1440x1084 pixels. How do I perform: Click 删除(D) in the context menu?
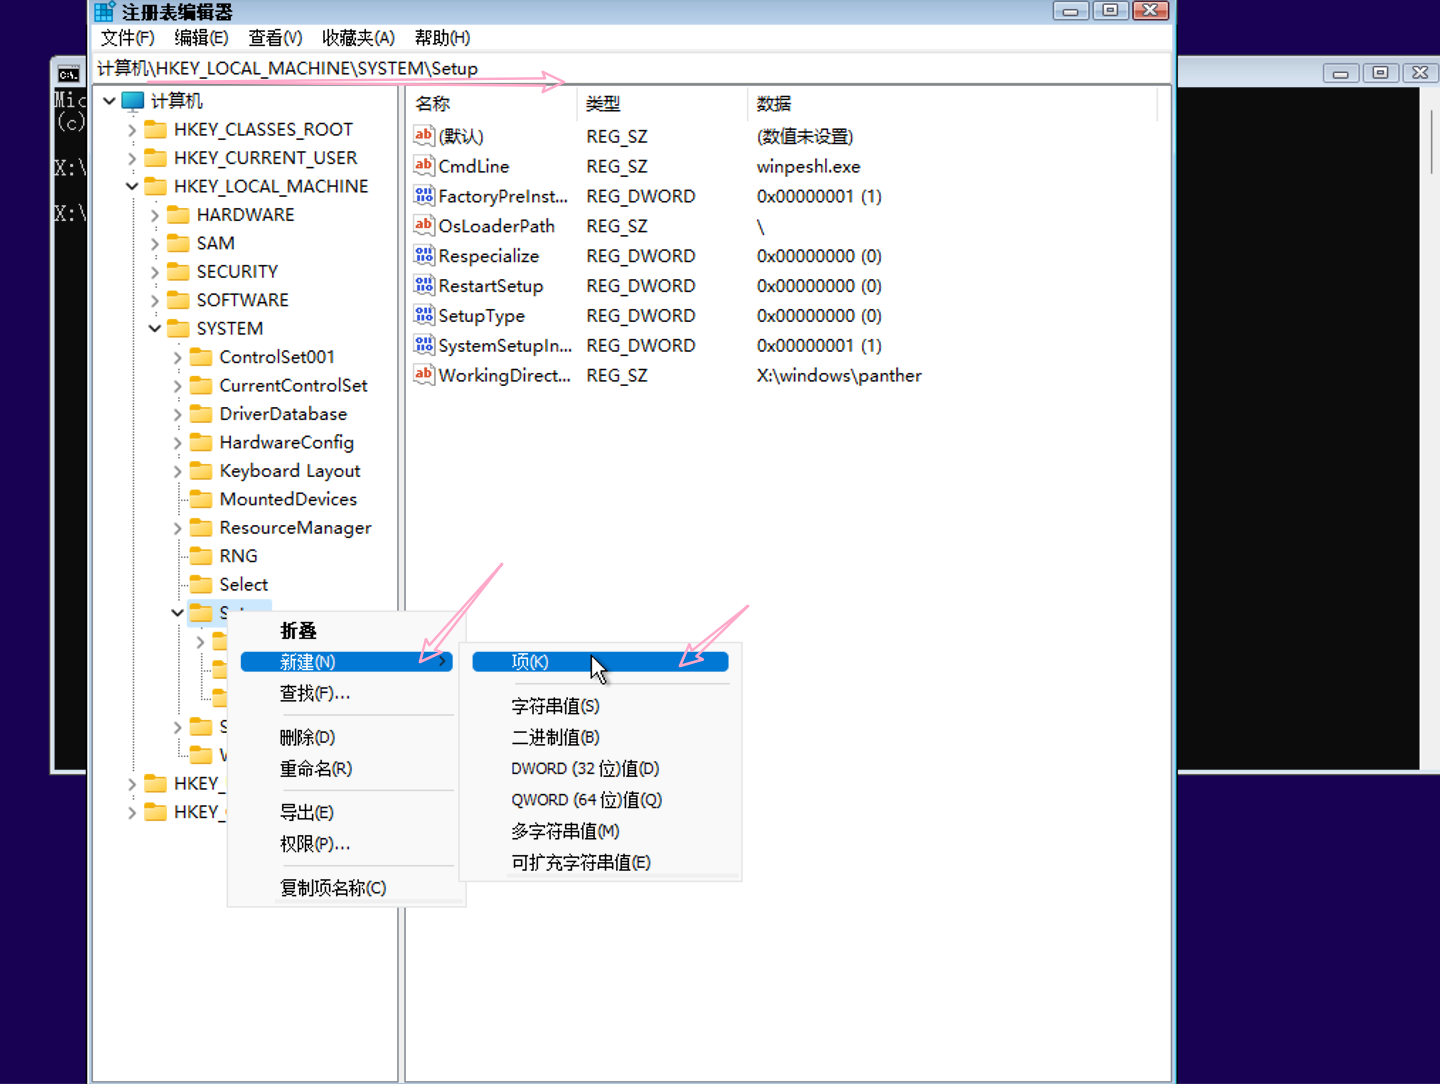click(x=307, y=738)
